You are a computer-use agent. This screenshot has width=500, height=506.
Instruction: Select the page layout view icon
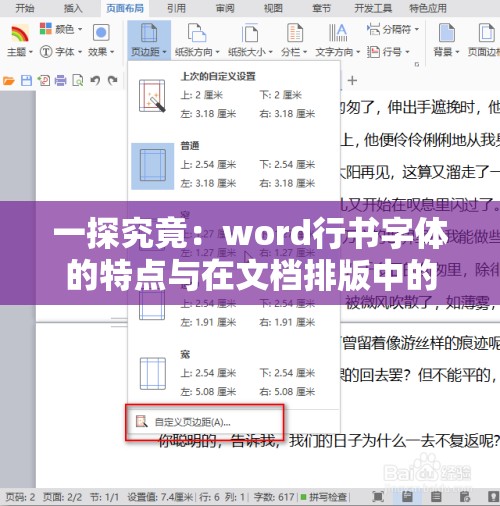pyautogui.click(x=407, y=497)
